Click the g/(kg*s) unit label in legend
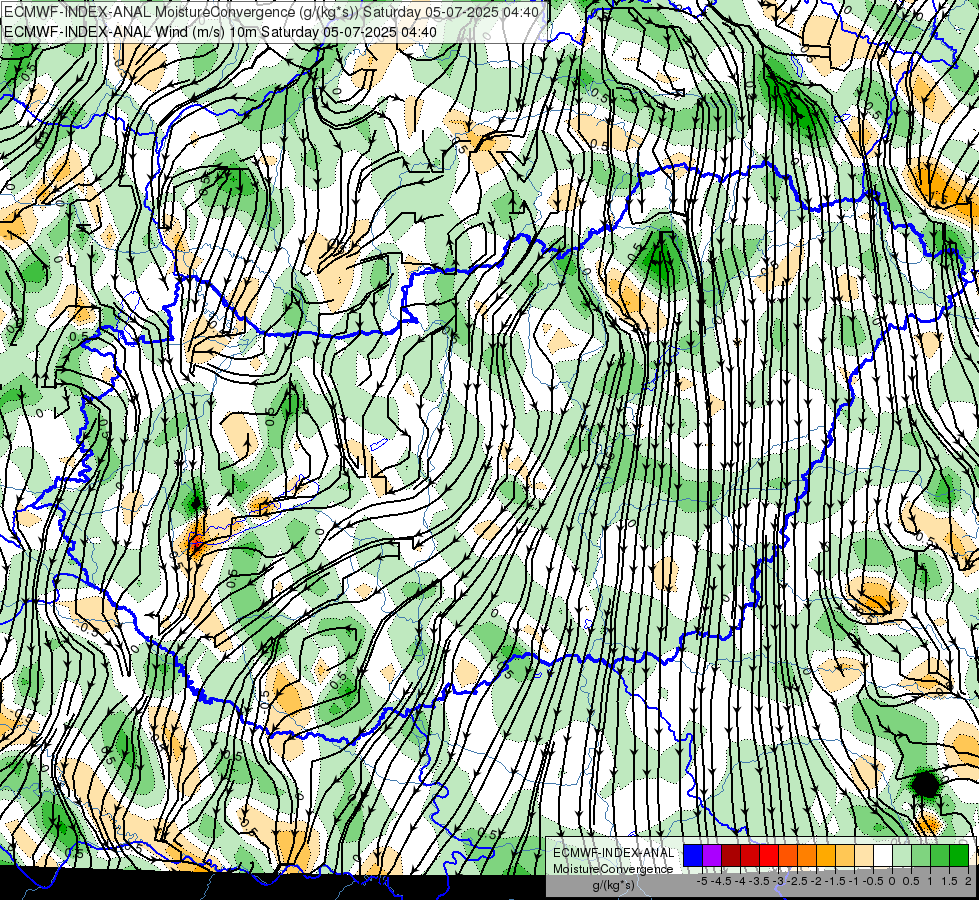Image resolution: width=979 pixels, height=900 pixels. [614, 885]
